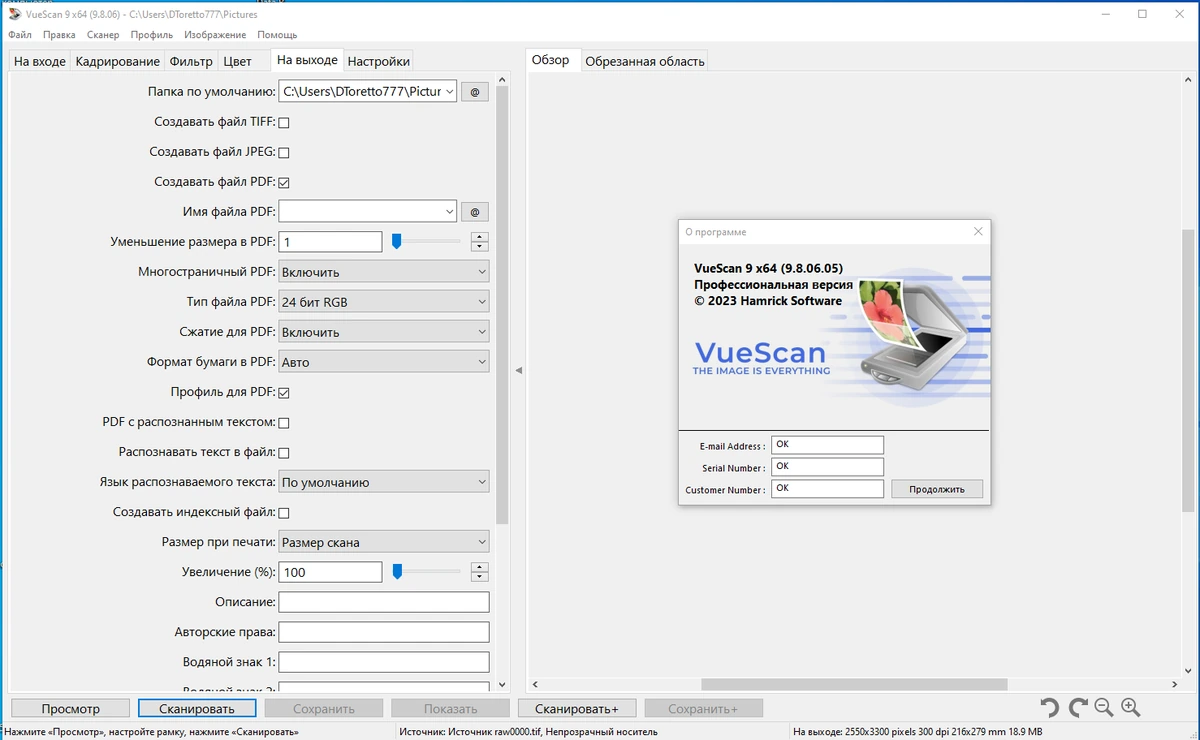The image size is (1200, 740).
Task: Select the Обзор tab
Action: tap(550, 60)
